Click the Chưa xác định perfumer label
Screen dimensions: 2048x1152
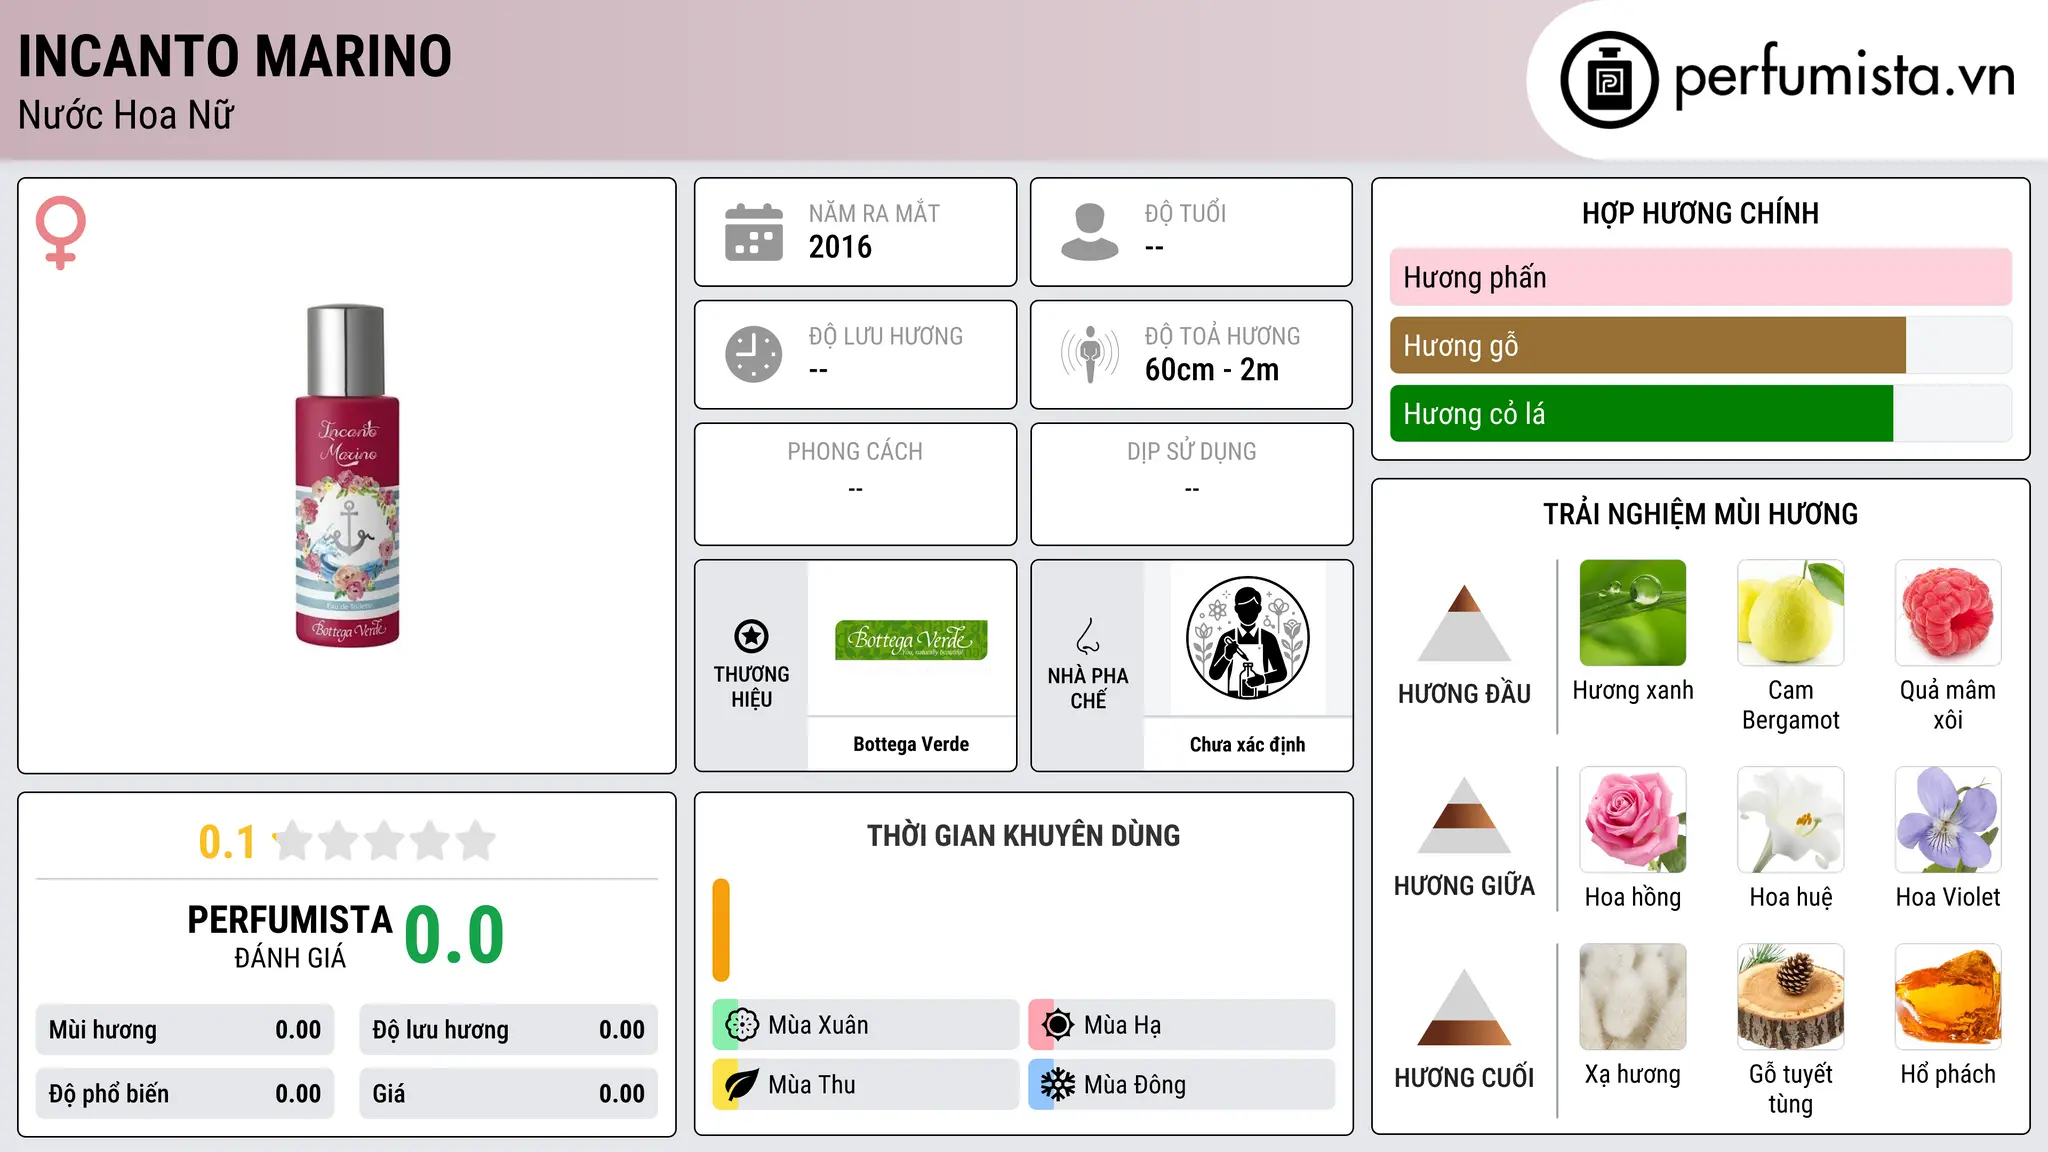[1247, 744]
